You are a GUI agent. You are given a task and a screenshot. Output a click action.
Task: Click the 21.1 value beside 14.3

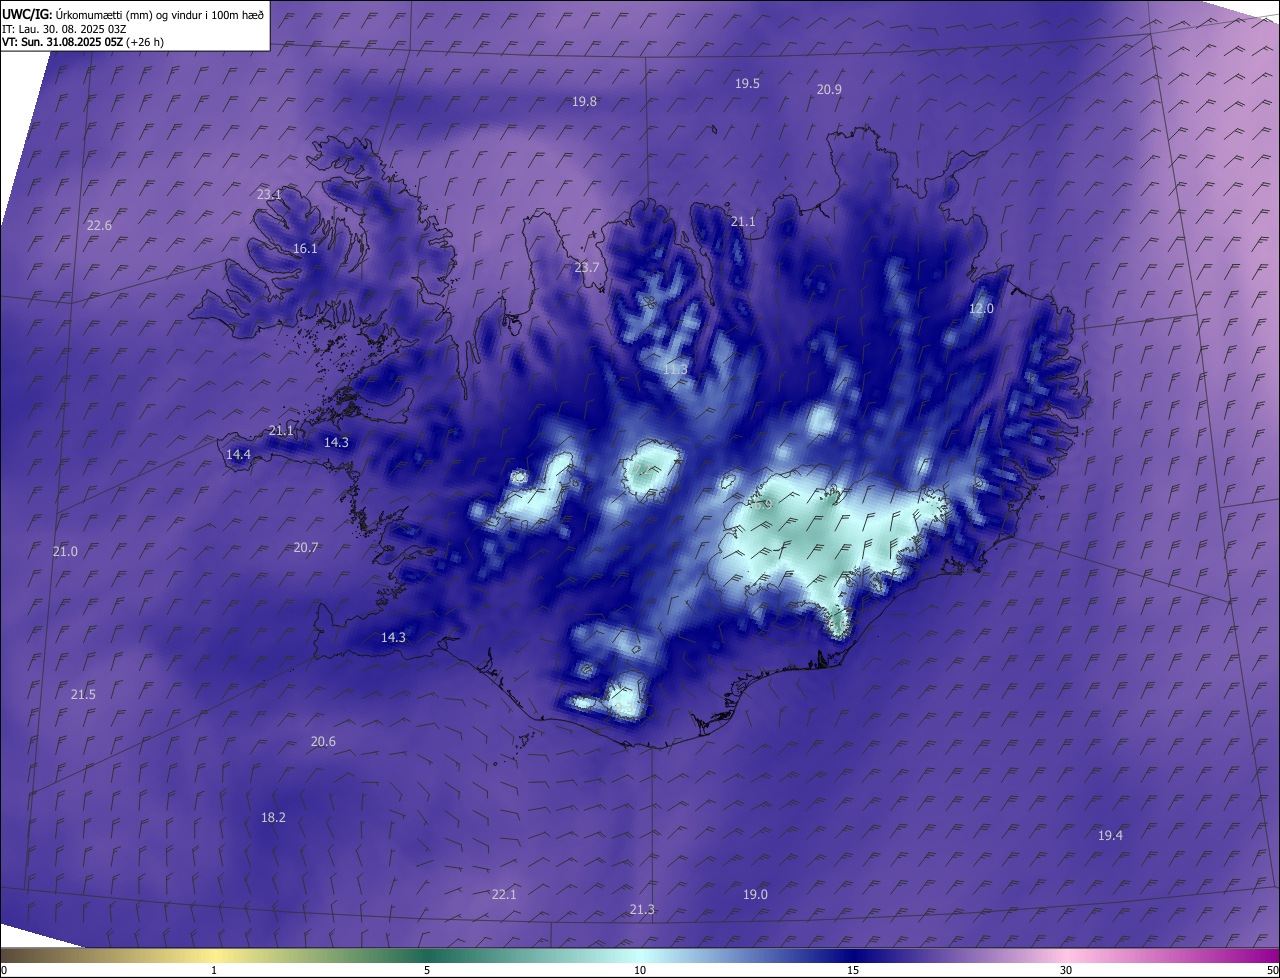[281, 431]
